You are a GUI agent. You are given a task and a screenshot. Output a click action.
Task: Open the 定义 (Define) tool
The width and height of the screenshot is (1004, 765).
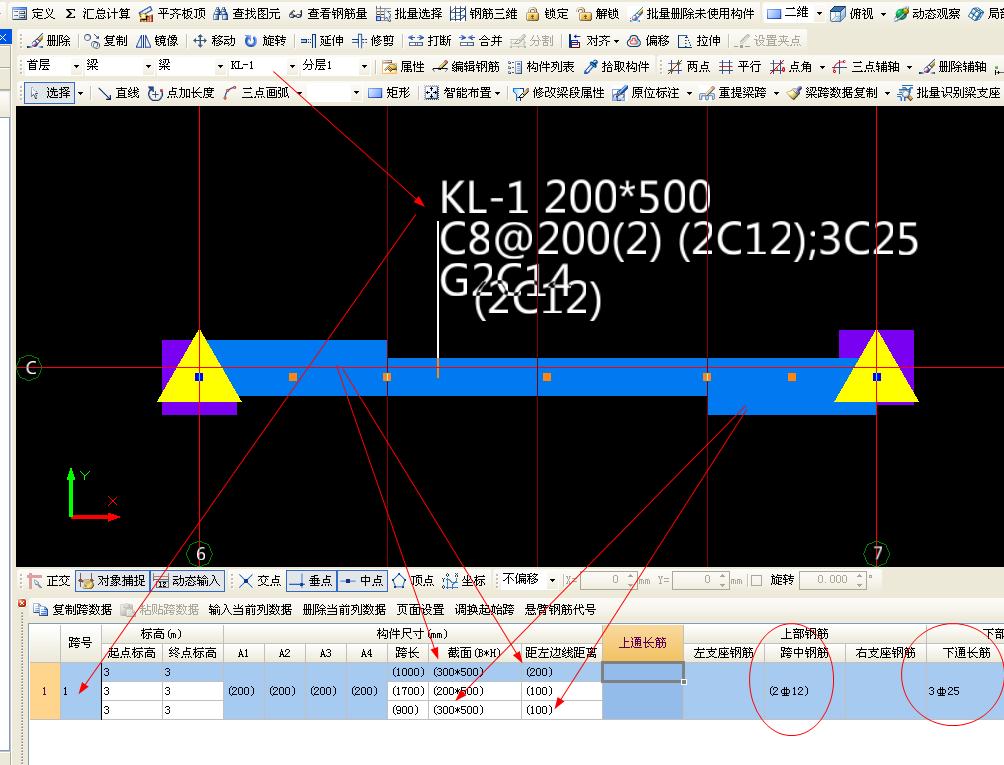(34, 13)
